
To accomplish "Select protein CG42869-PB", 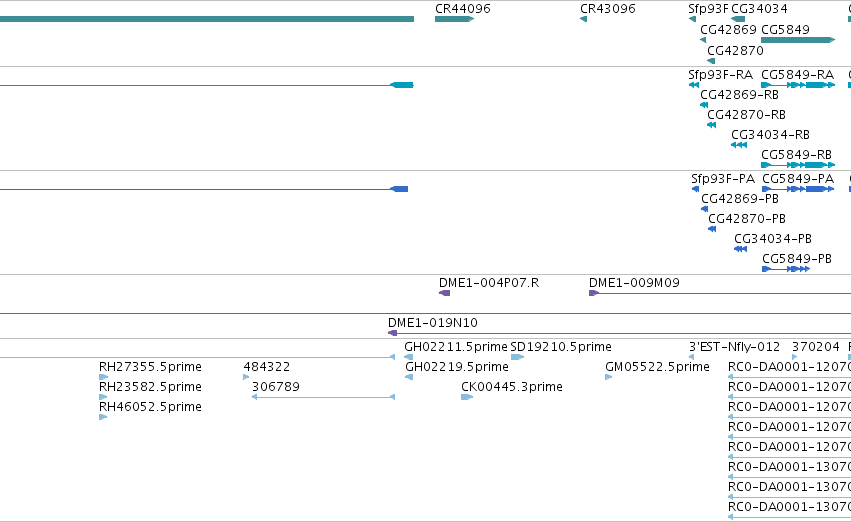I will (740, 199).
